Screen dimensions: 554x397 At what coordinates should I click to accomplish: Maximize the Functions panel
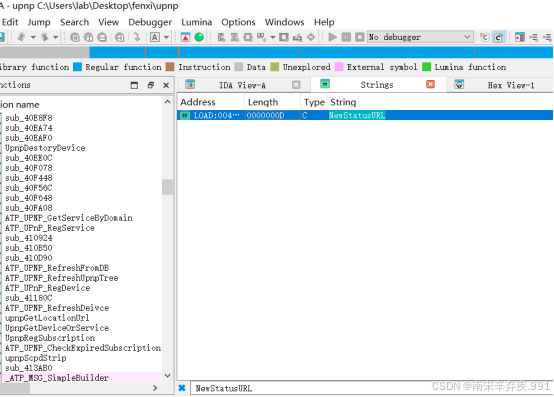coord(134,85)
